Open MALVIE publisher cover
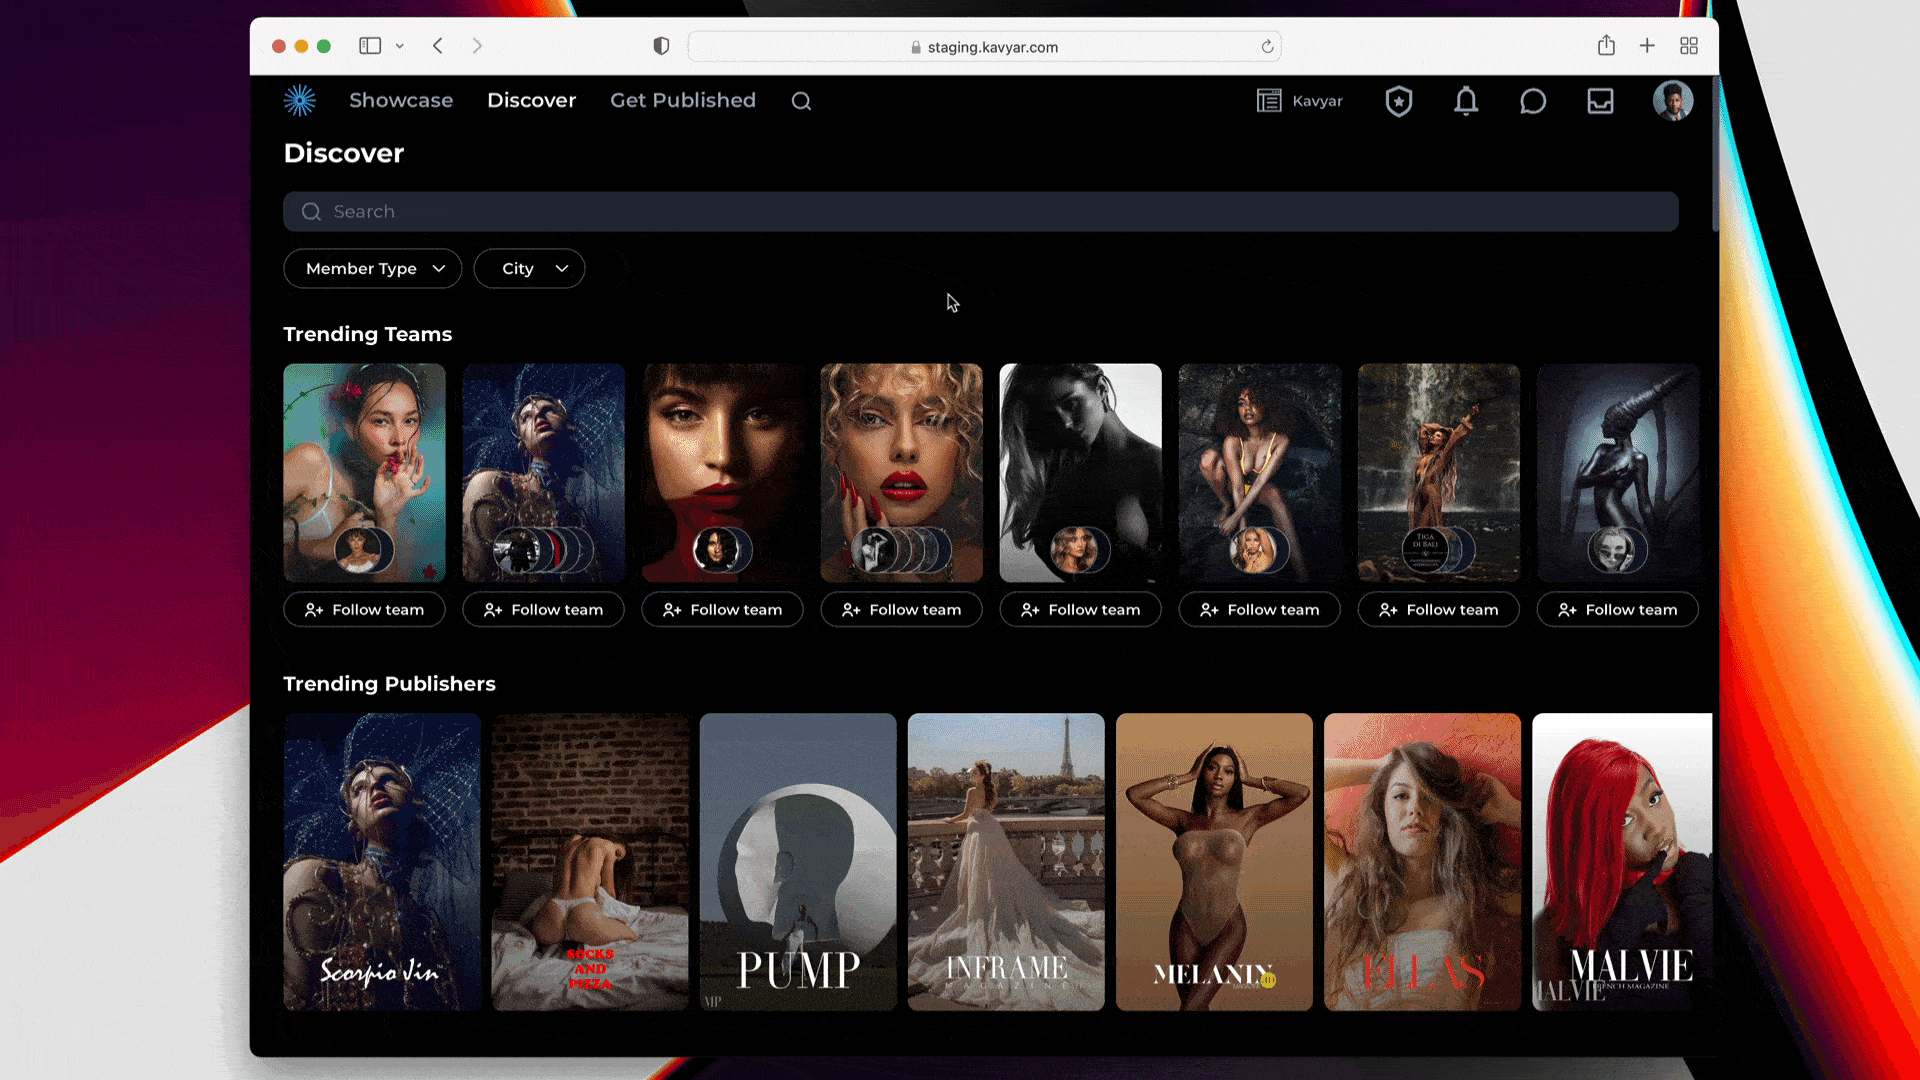 pos(1622,861)
